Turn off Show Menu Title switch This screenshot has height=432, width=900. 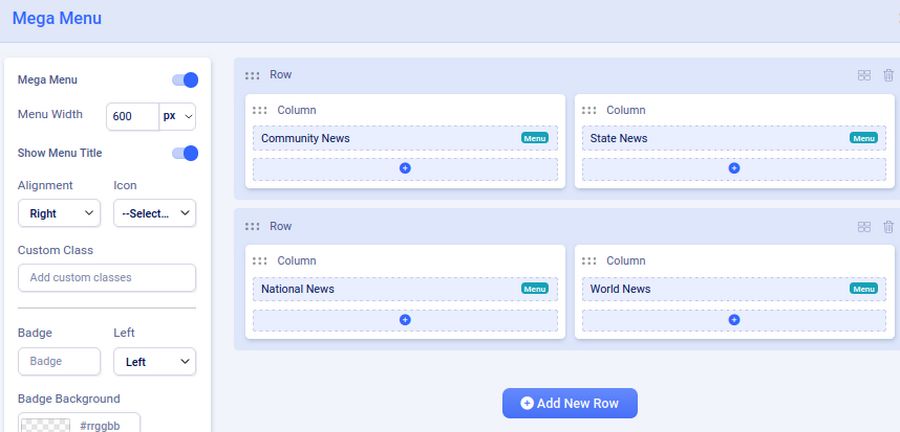pos(185,153)
